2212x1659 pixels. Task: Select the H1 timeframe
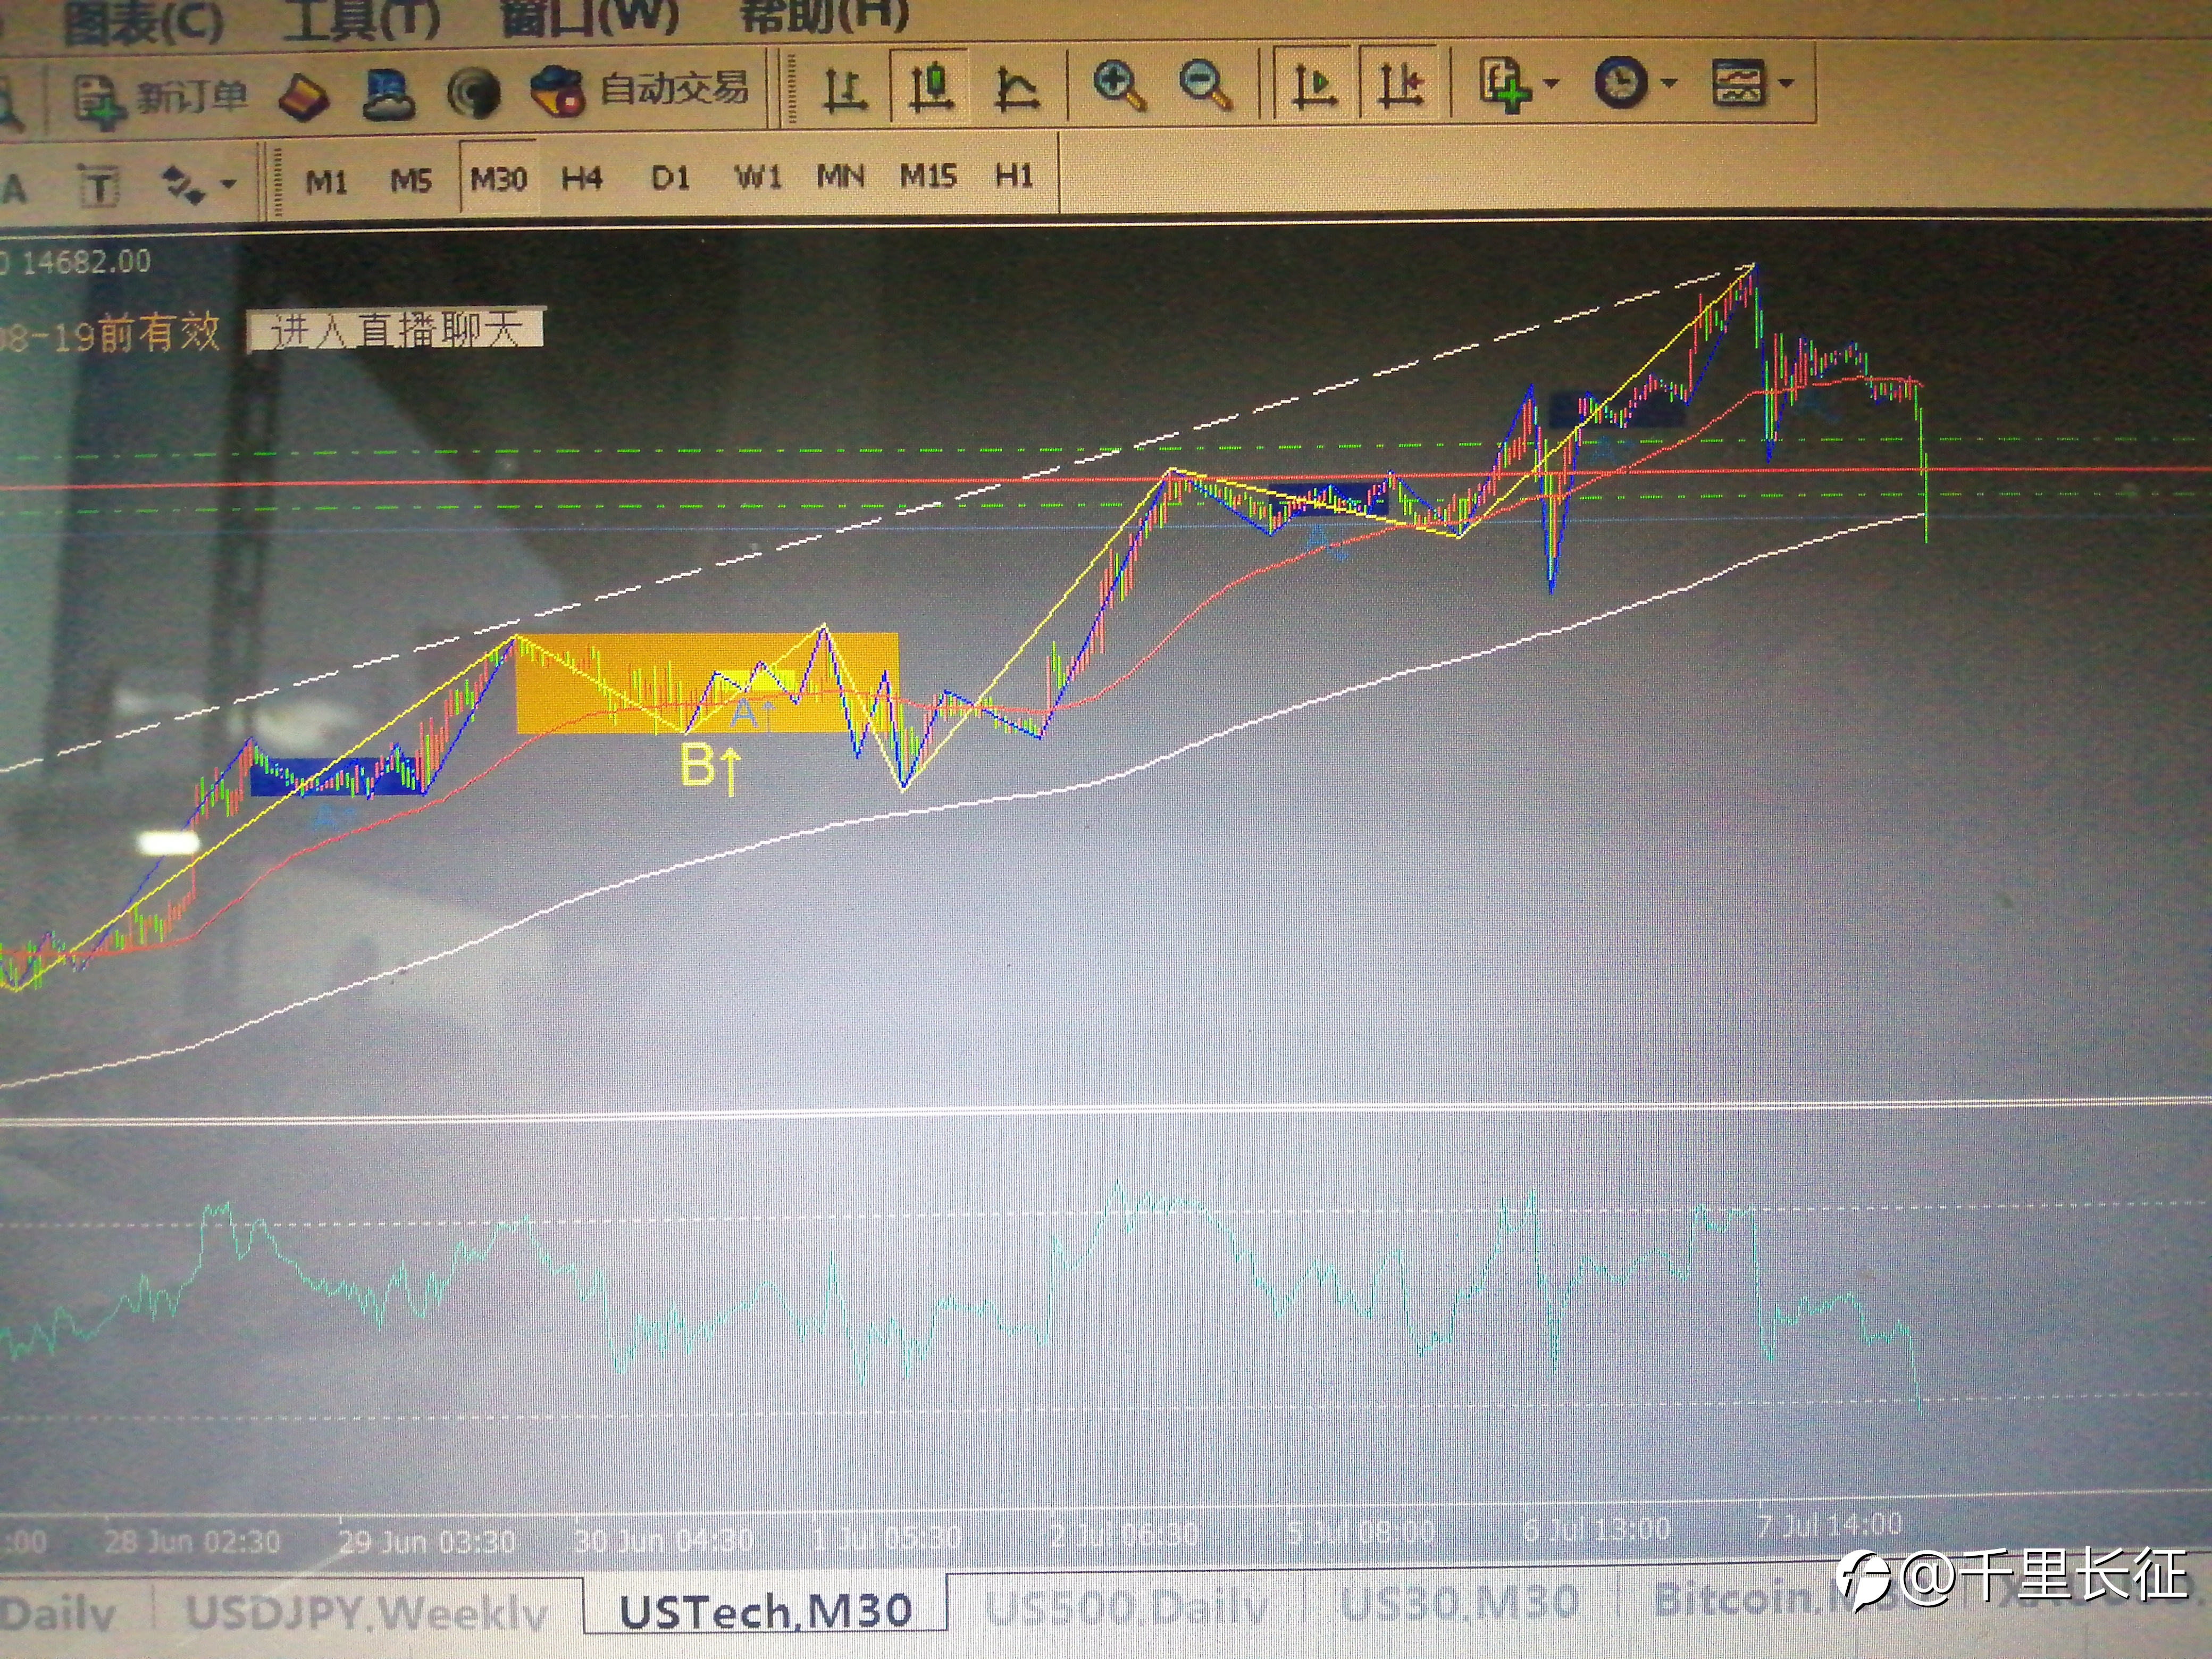coord(1014,176)
